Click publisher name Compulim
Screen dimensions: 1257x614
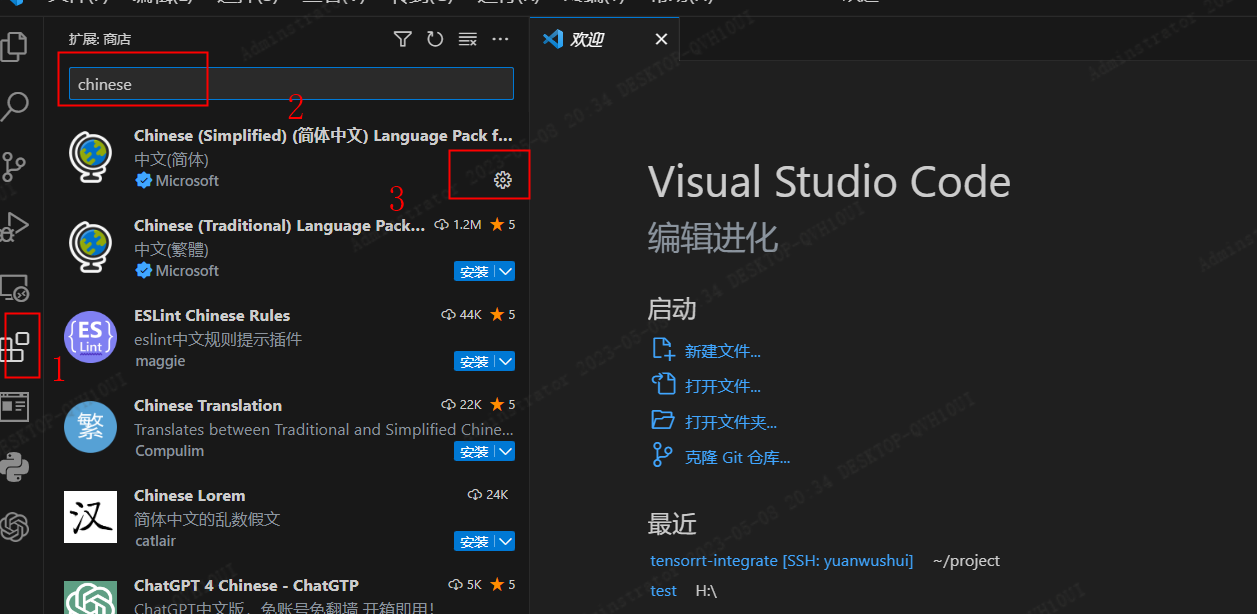(x=169, y=451)
